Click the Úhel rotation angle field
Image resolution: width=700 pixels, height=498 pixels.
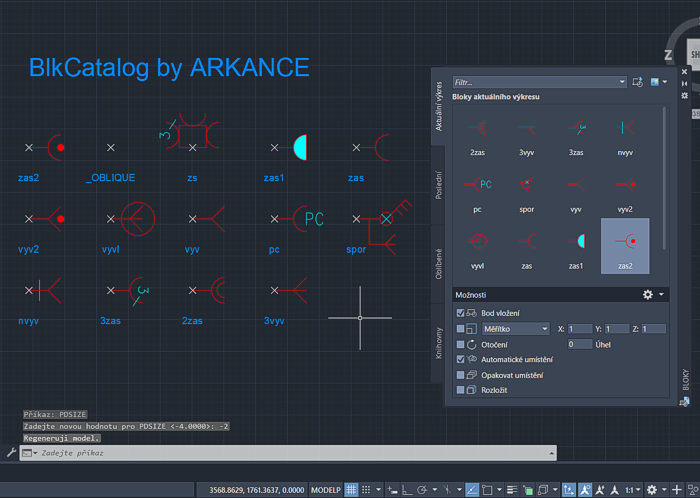(580, 344)
